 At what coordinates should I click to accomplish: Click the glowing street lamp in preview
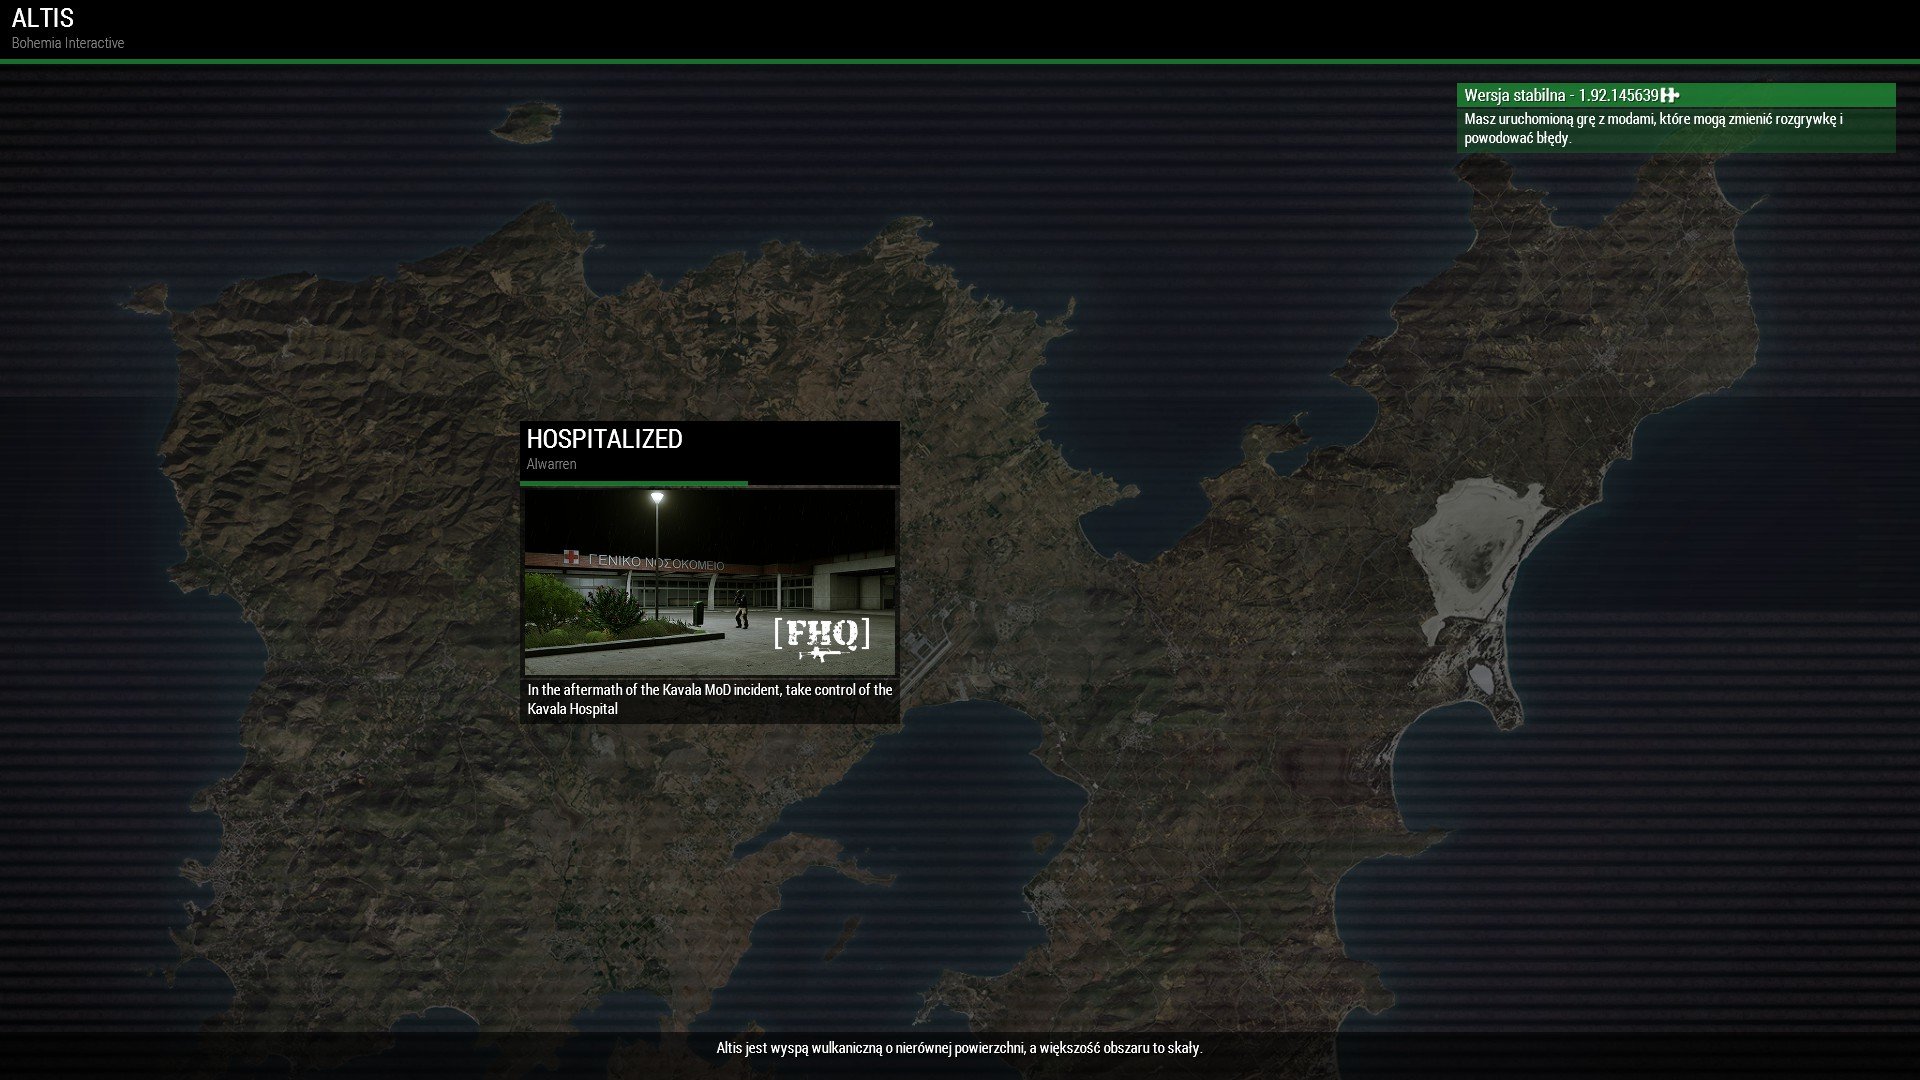(x=657, y=497)
